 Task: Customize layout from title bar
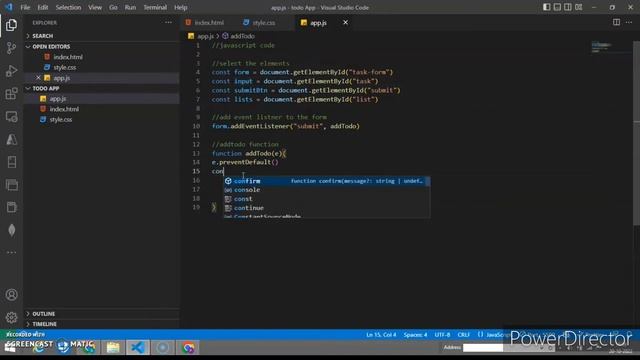coord(579,7)
